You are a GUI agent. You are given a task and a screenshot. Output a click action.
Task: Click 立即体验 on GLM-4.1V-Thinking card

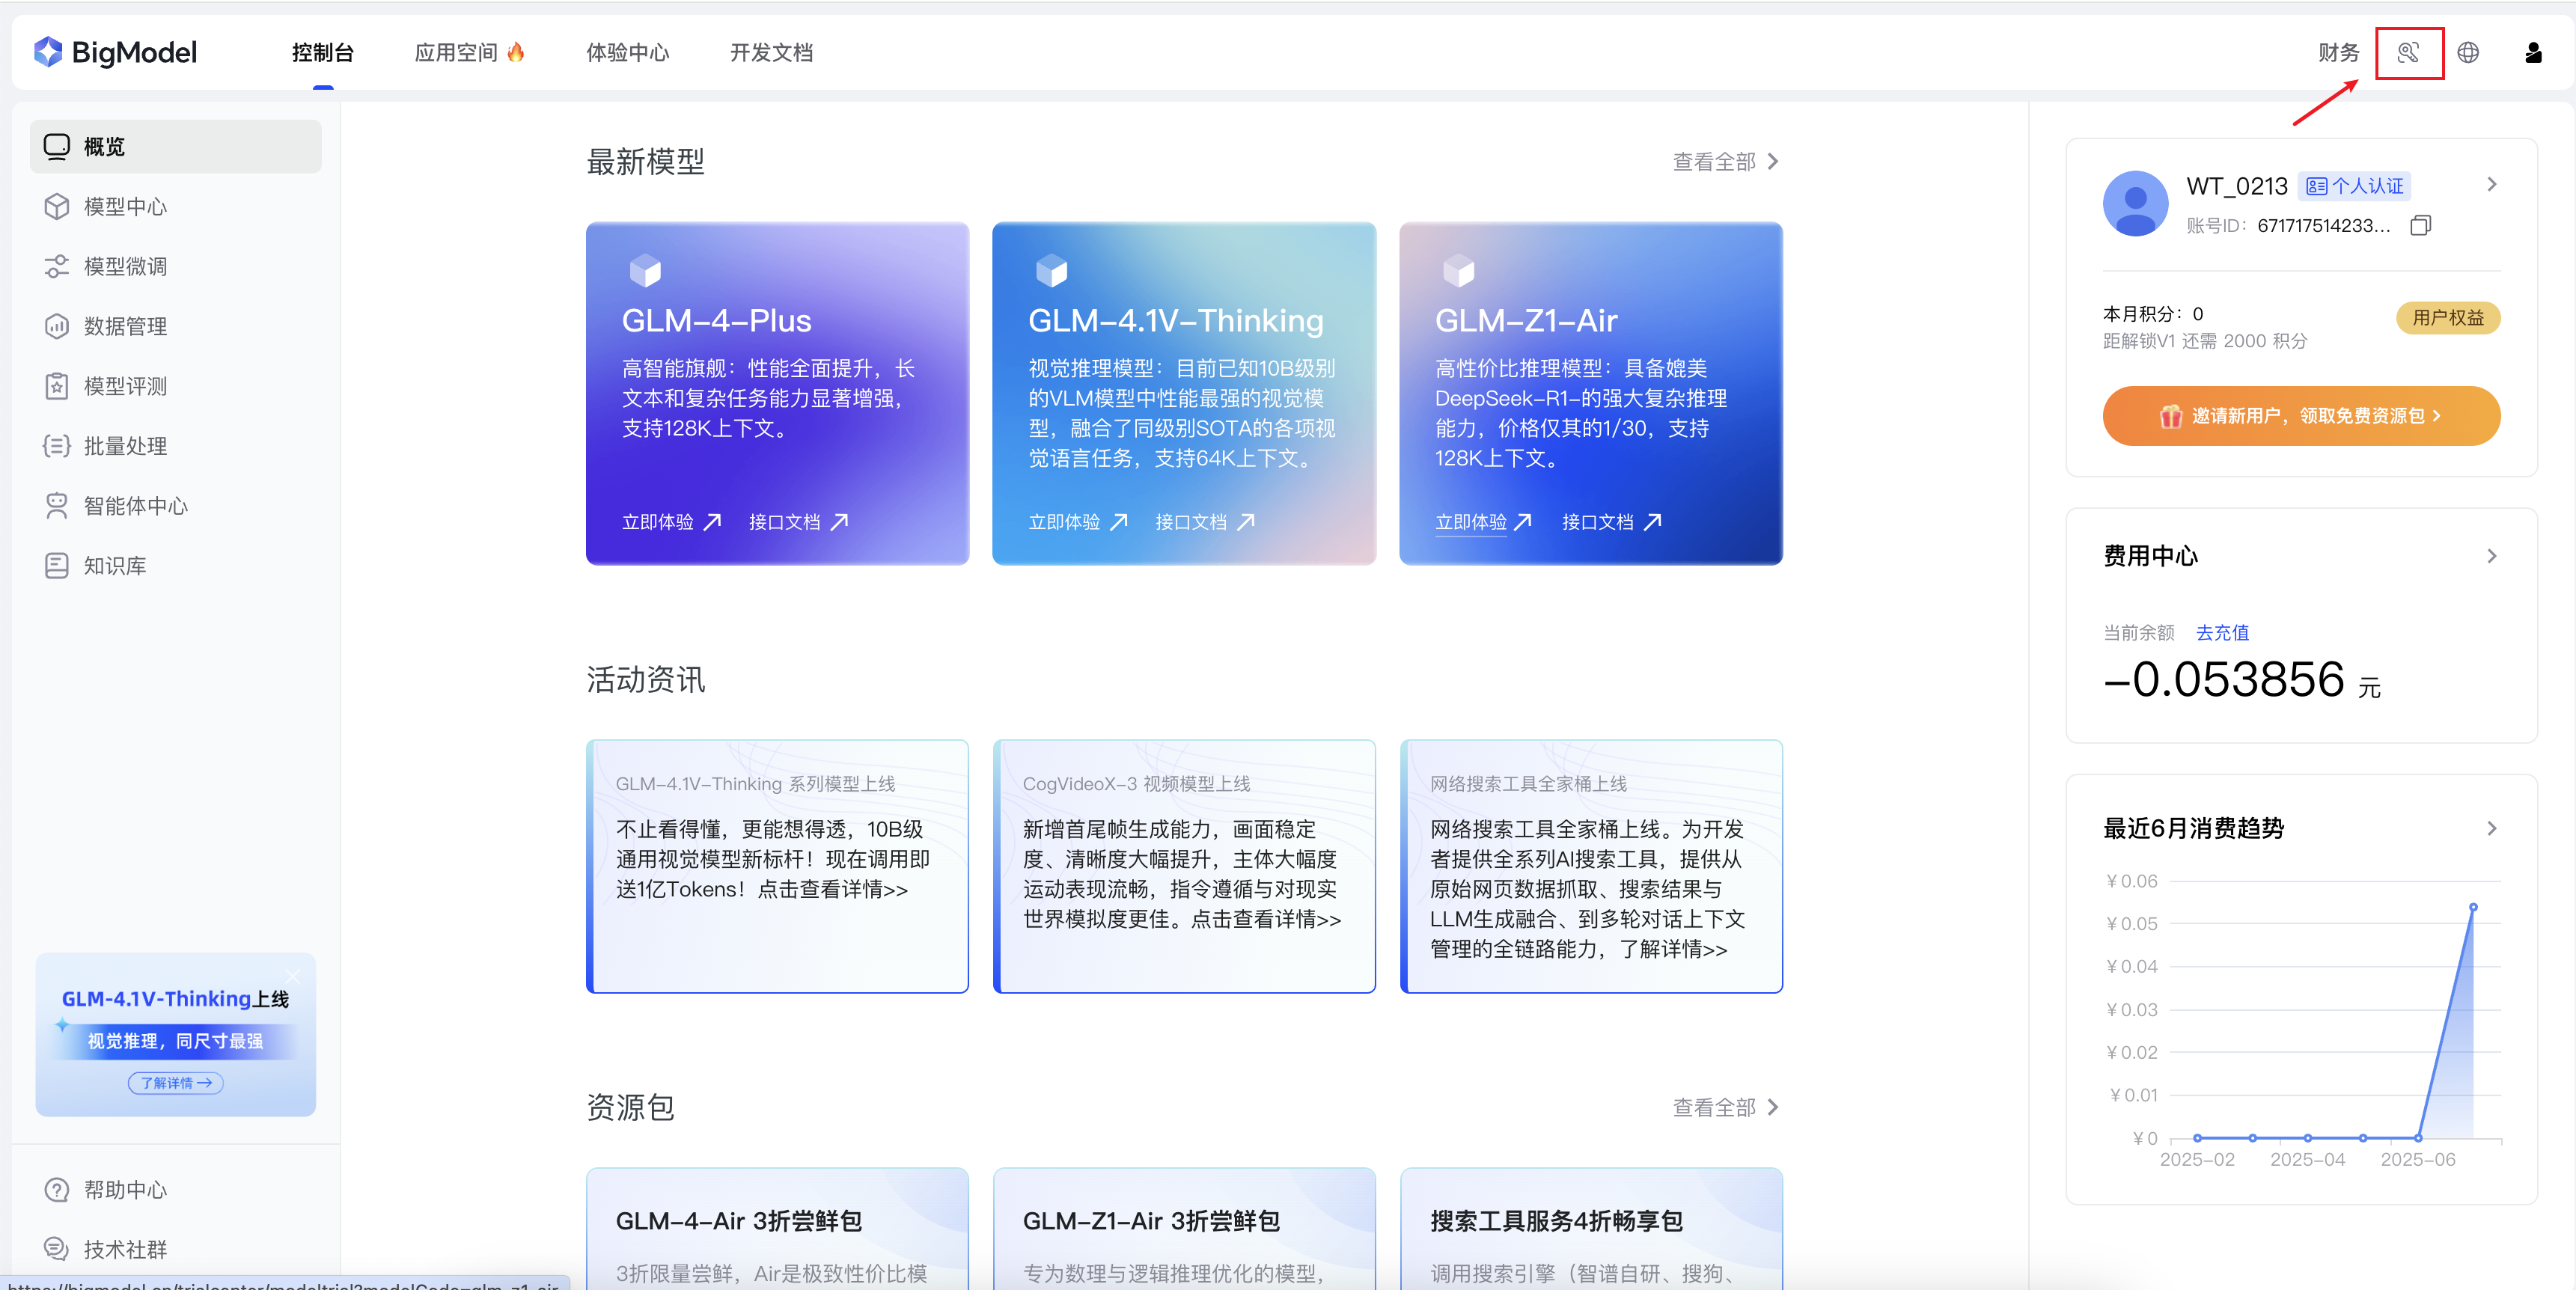[x=1078, y=522]
